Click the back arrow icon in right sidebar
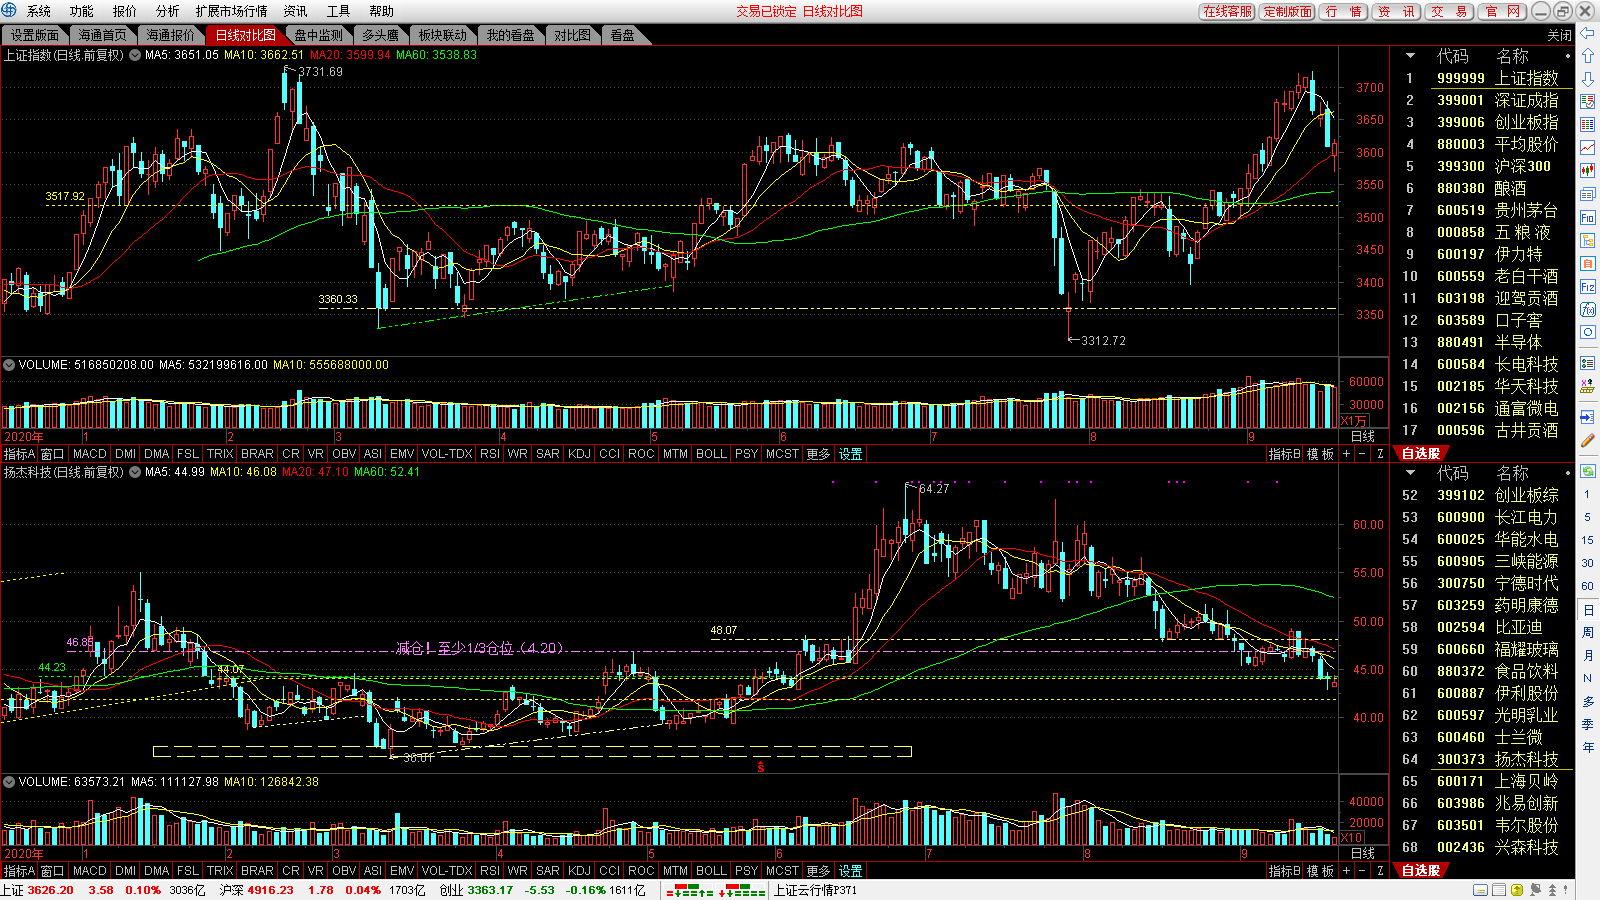1600x900 pixels. click(1587, 34)
